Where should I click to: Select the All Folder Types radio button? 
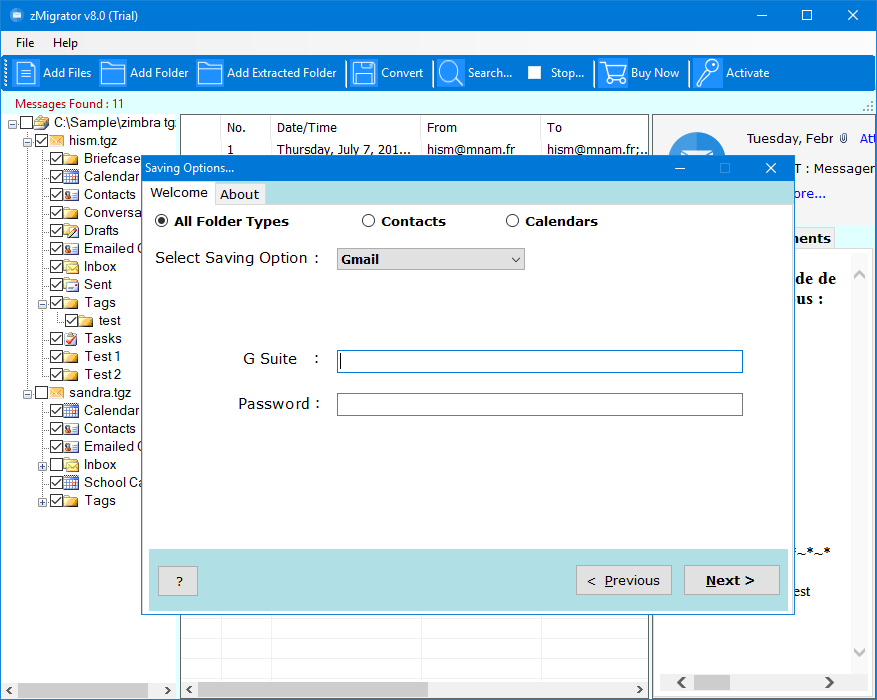point(162,221)
